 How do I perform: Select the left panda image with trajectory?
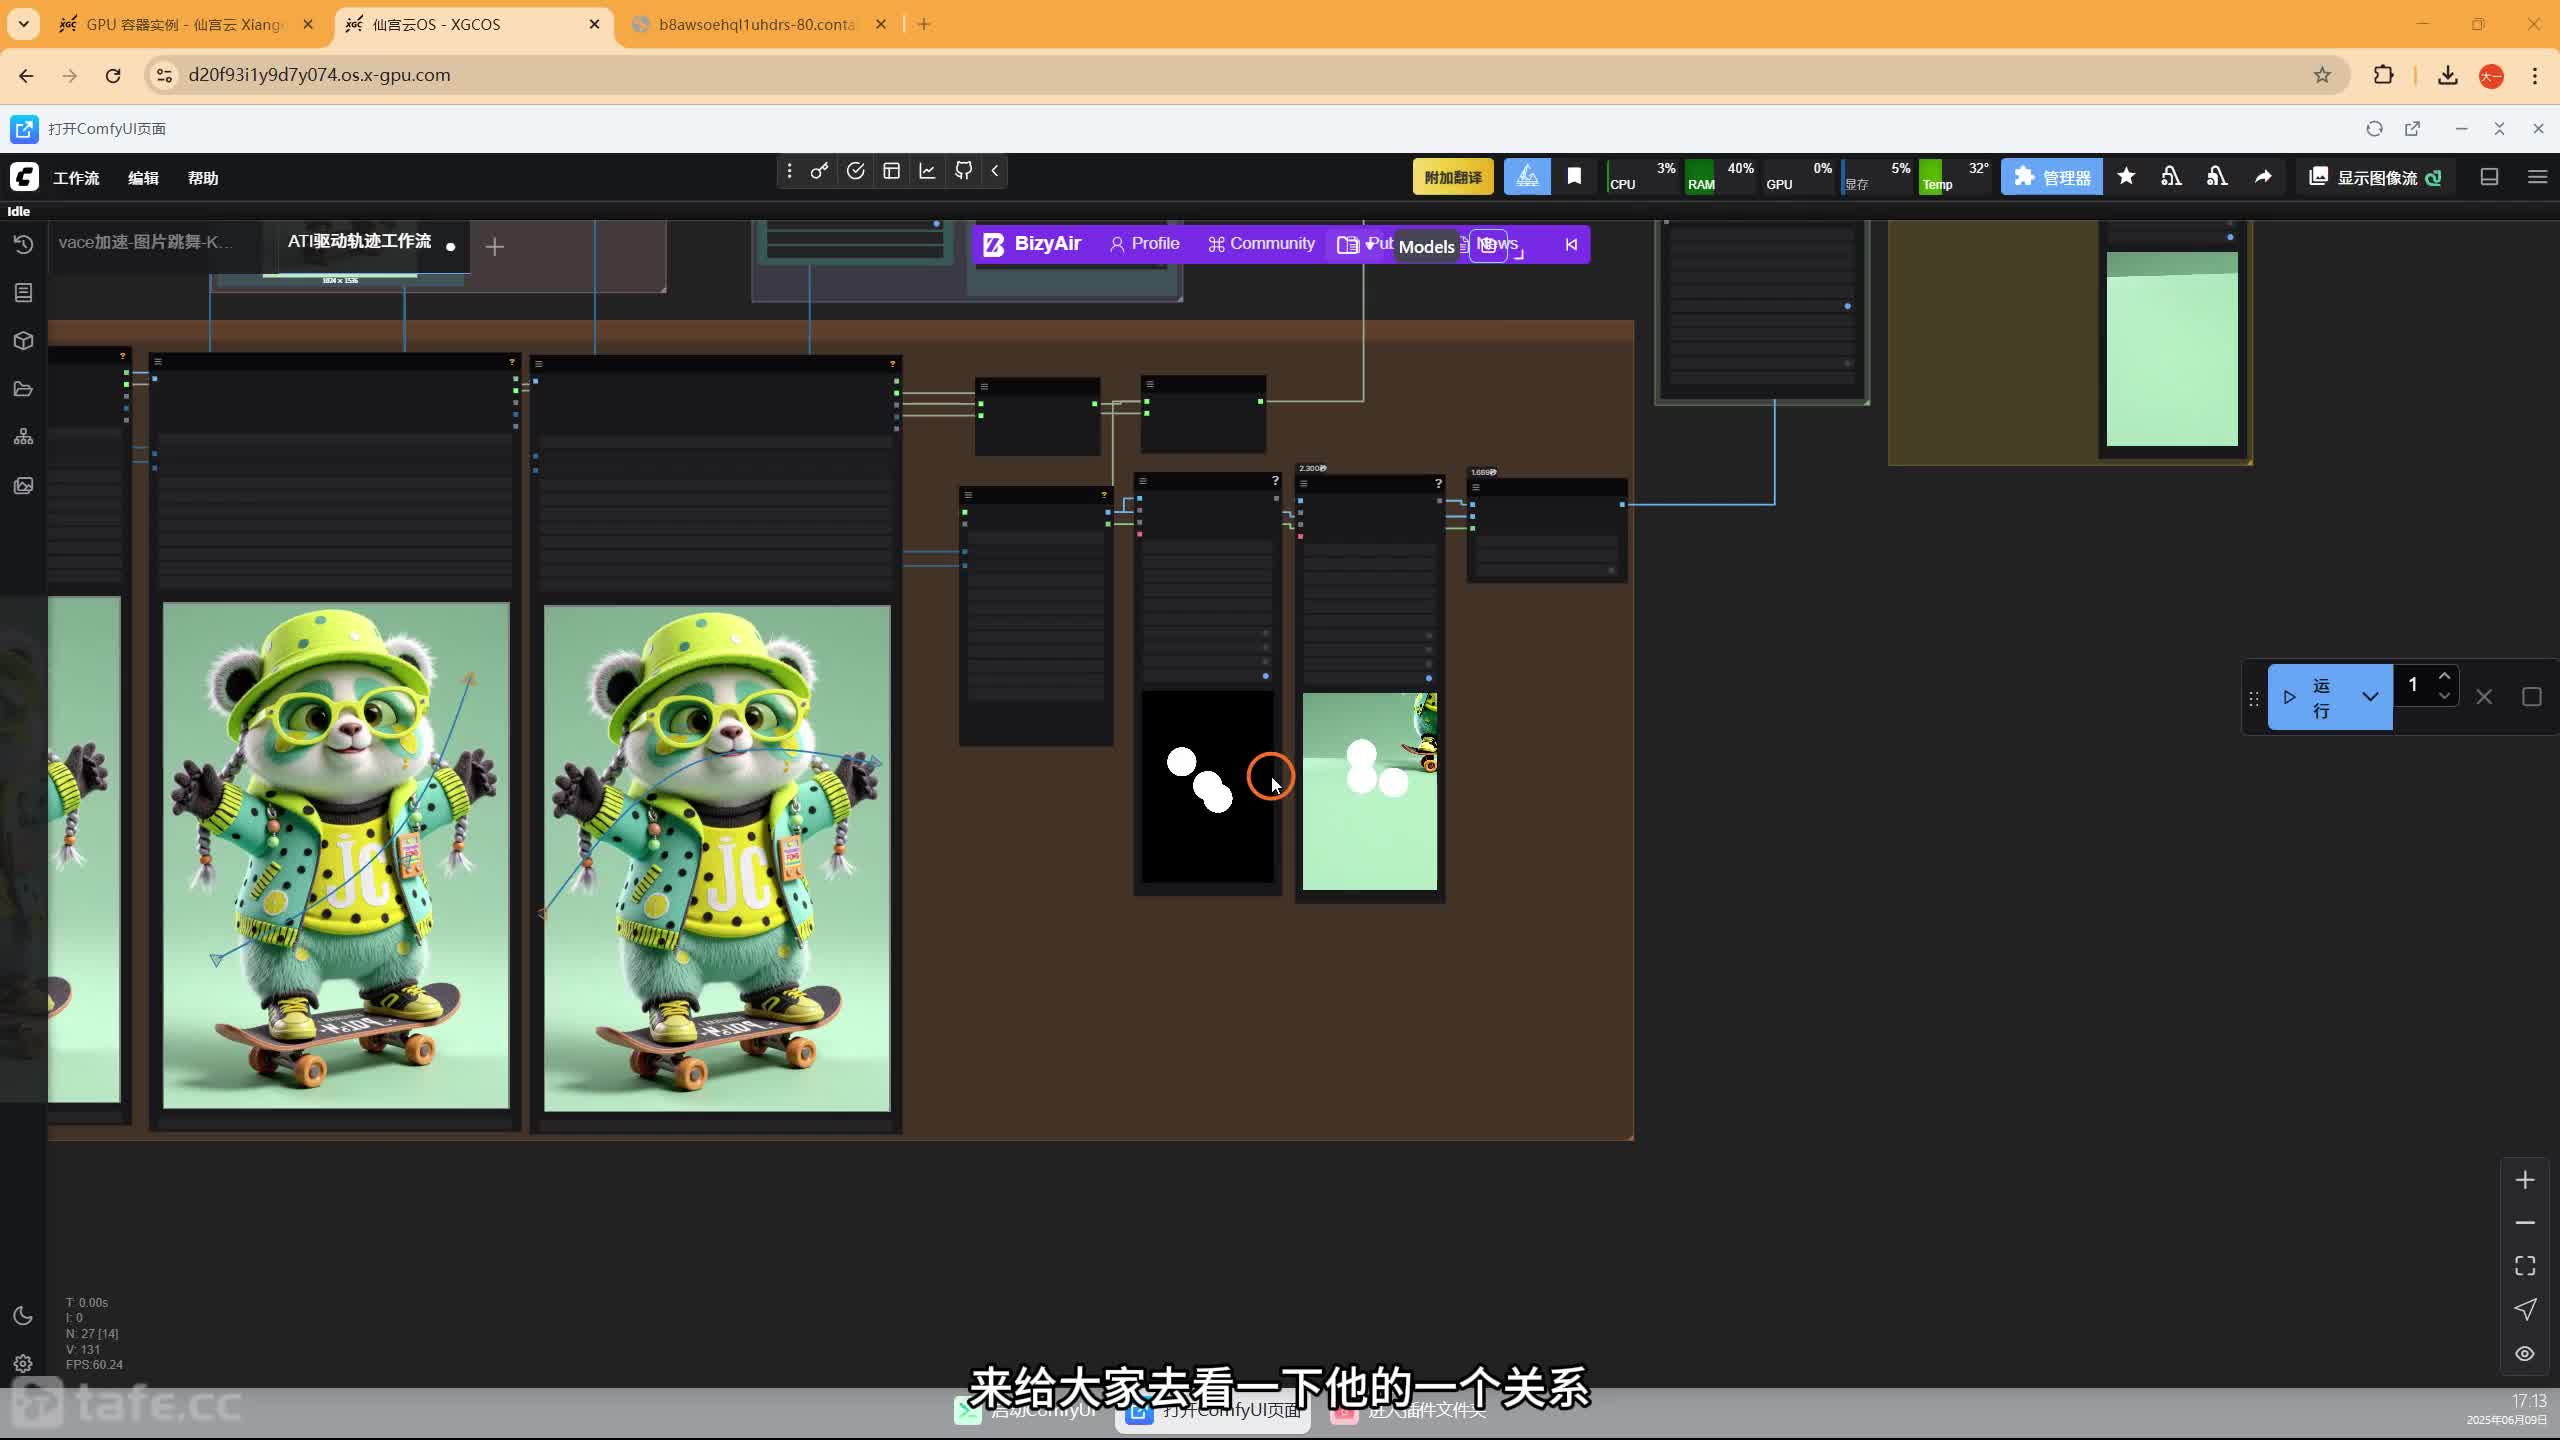coord(336,855)
